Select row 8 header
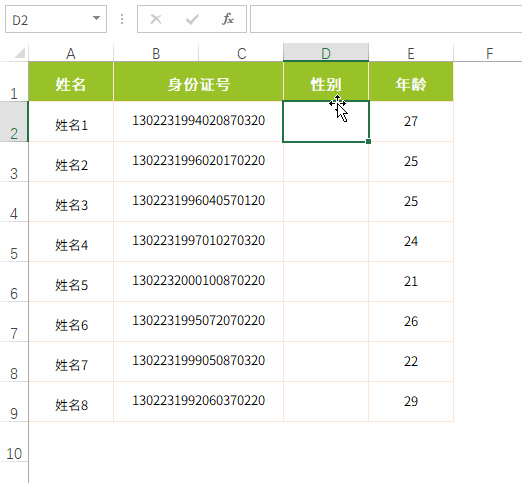Viewport: 522px width, 483px height. click(x=14, y=362)
